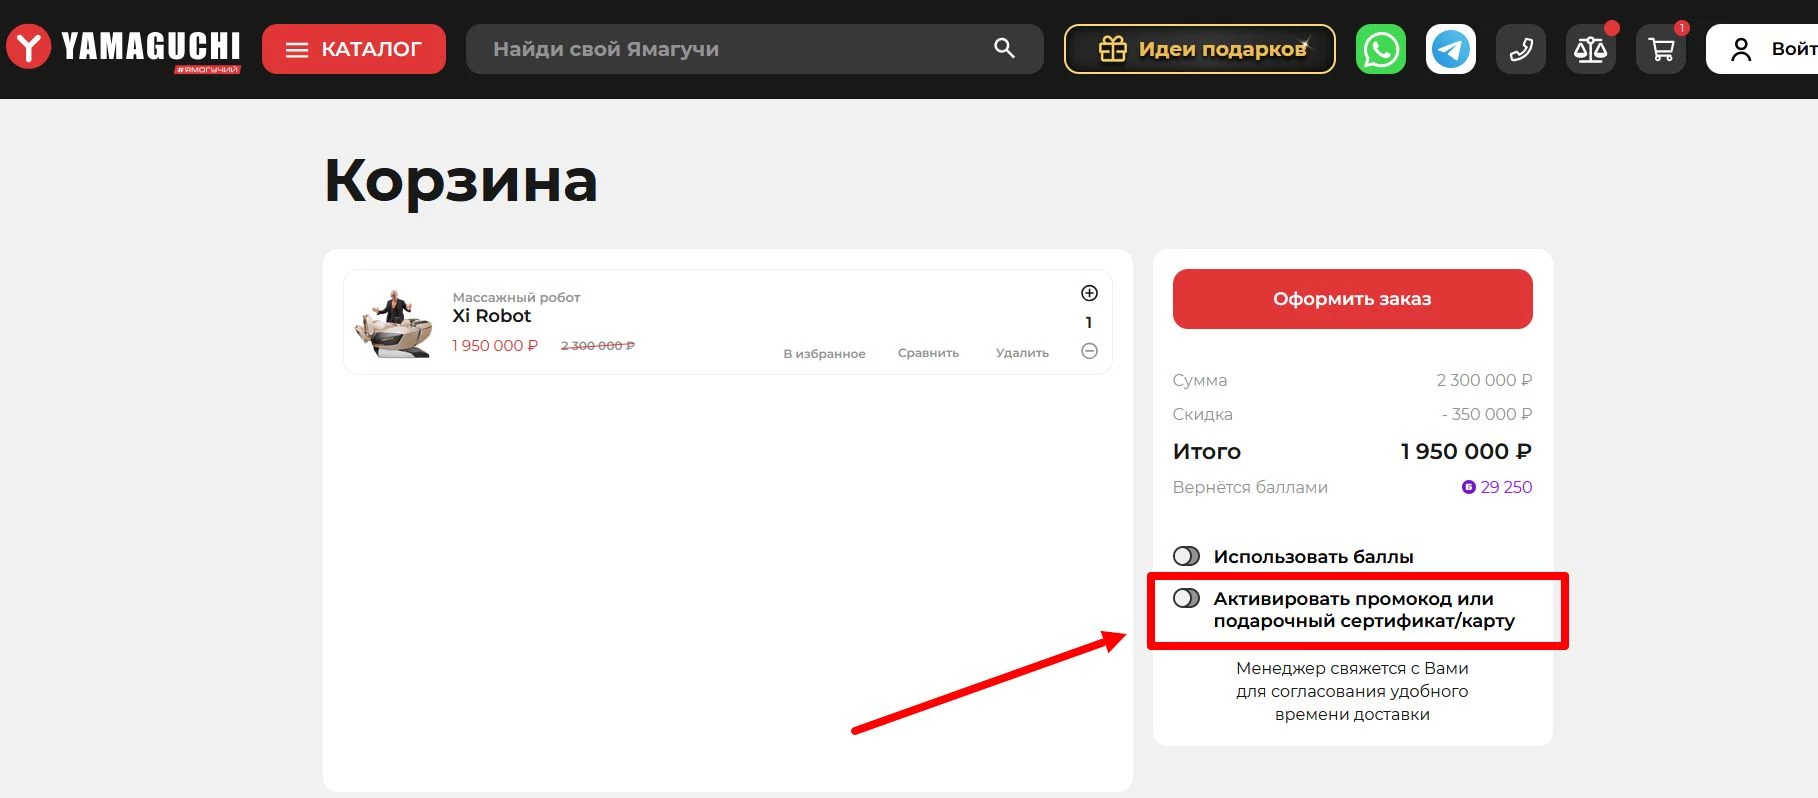Open the comparison scales icon
Viewport: 1818px width, 798px height.
[1590, 49]
